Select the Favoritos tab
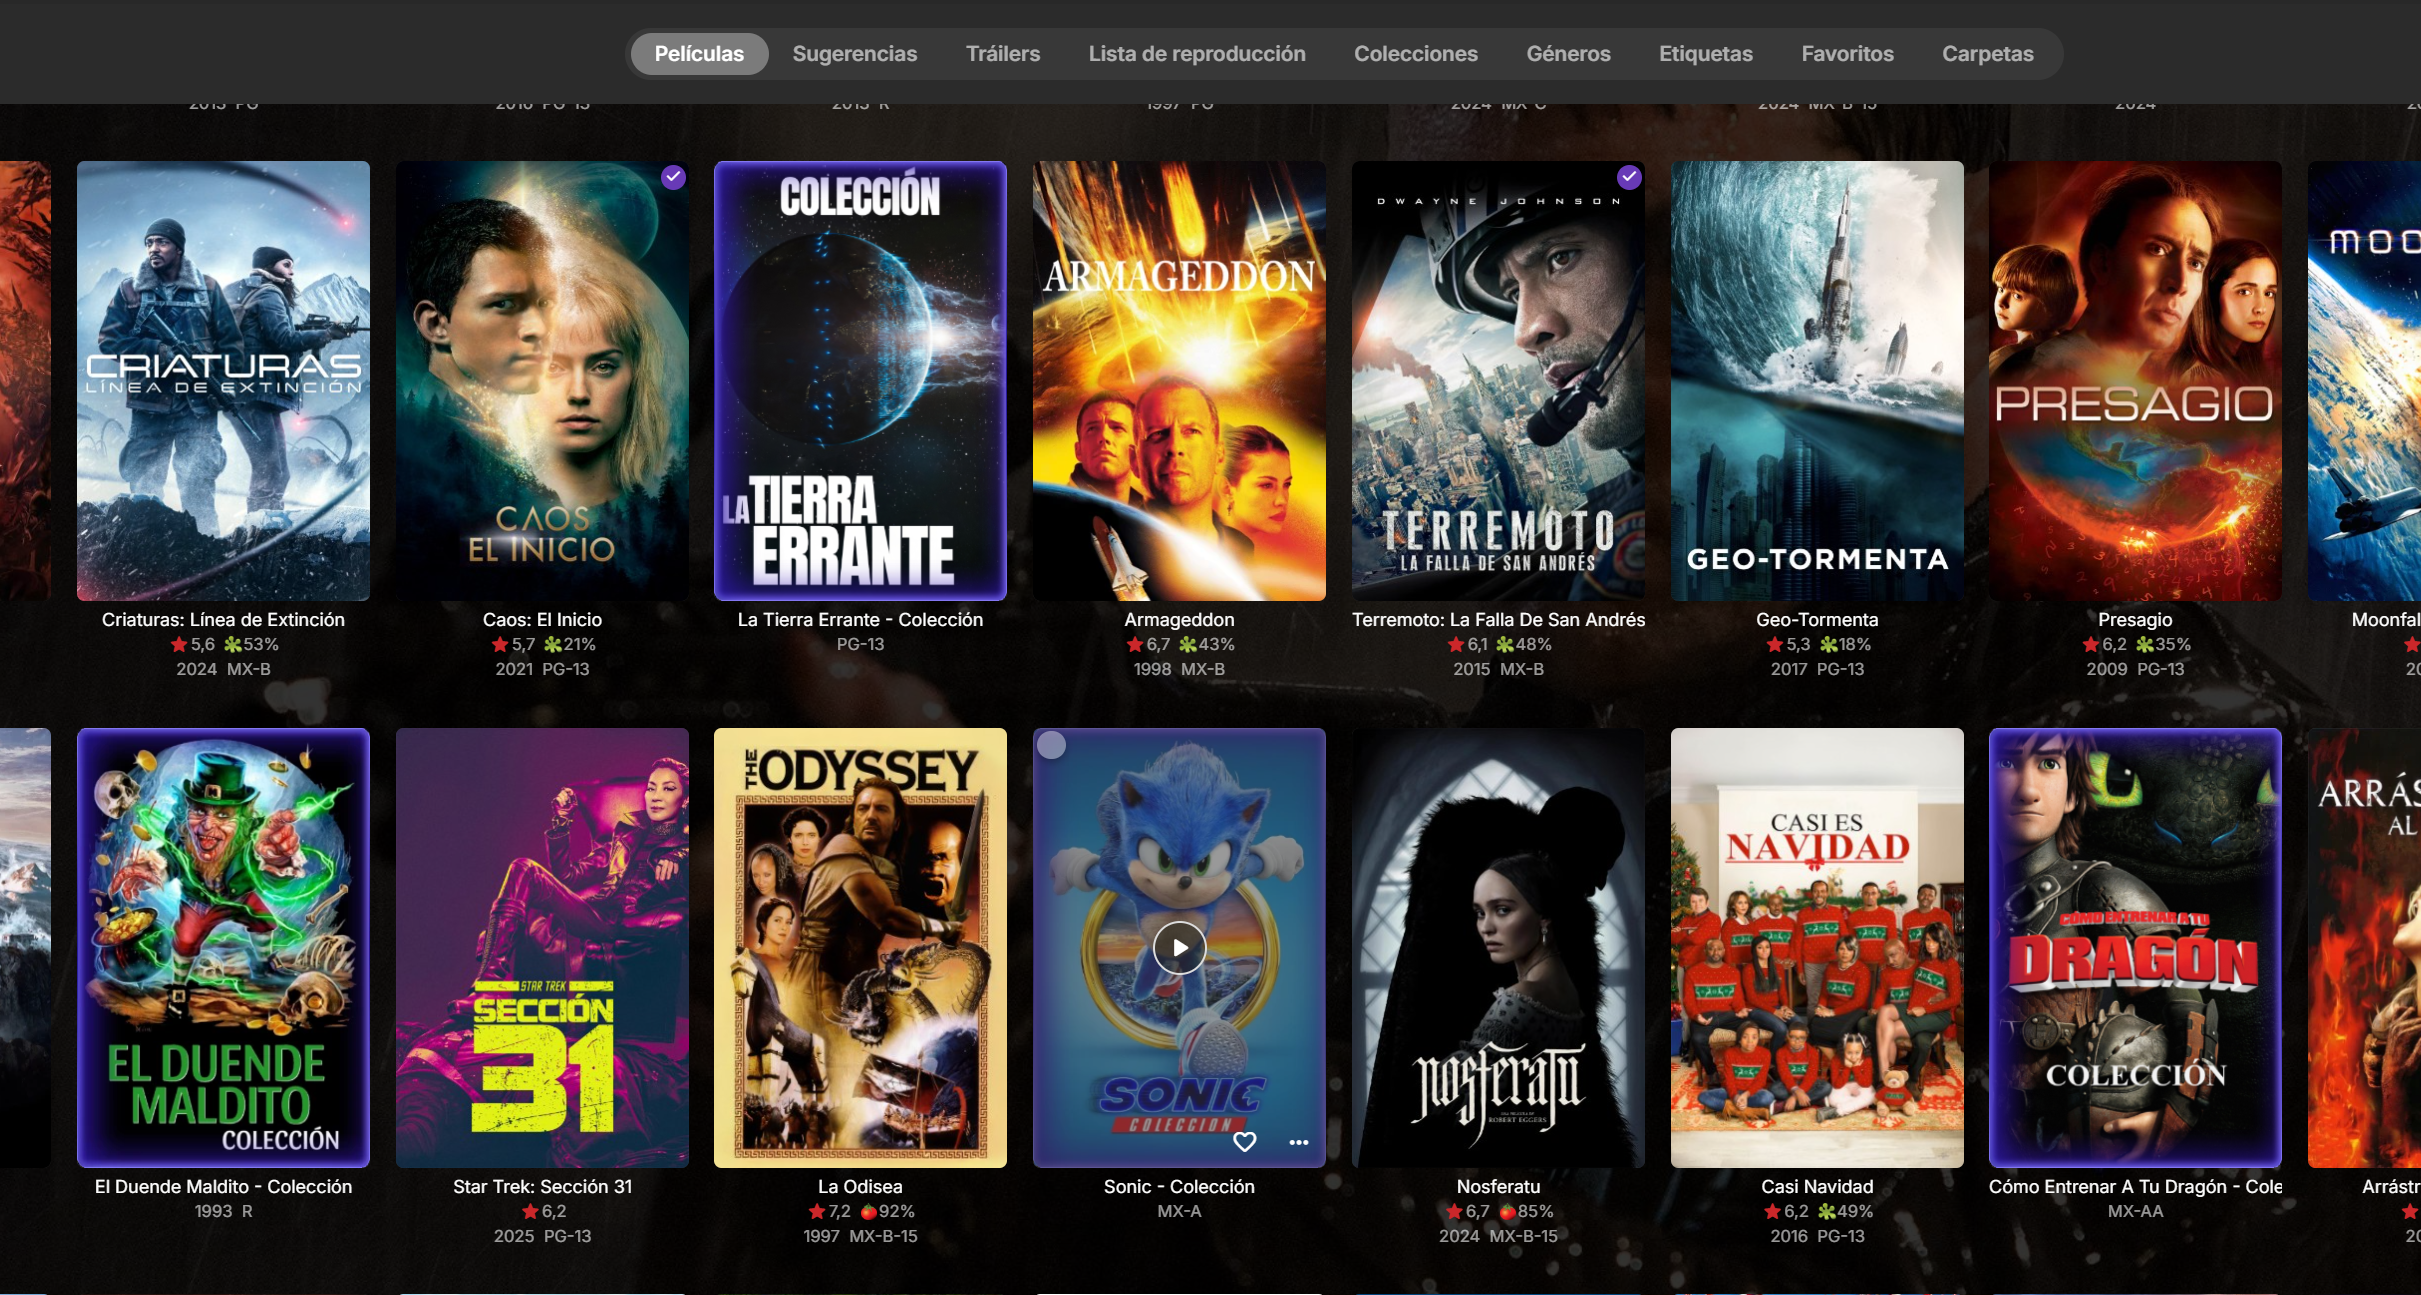The height and width of the screenshot is (1295, 2421). pos(1846,54)
